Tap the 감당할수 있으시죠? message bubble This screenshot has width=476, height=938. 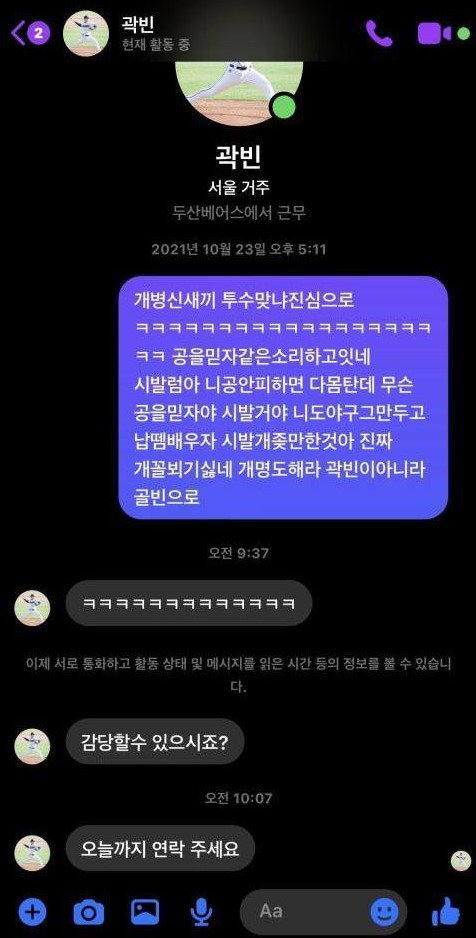[155, 741]
